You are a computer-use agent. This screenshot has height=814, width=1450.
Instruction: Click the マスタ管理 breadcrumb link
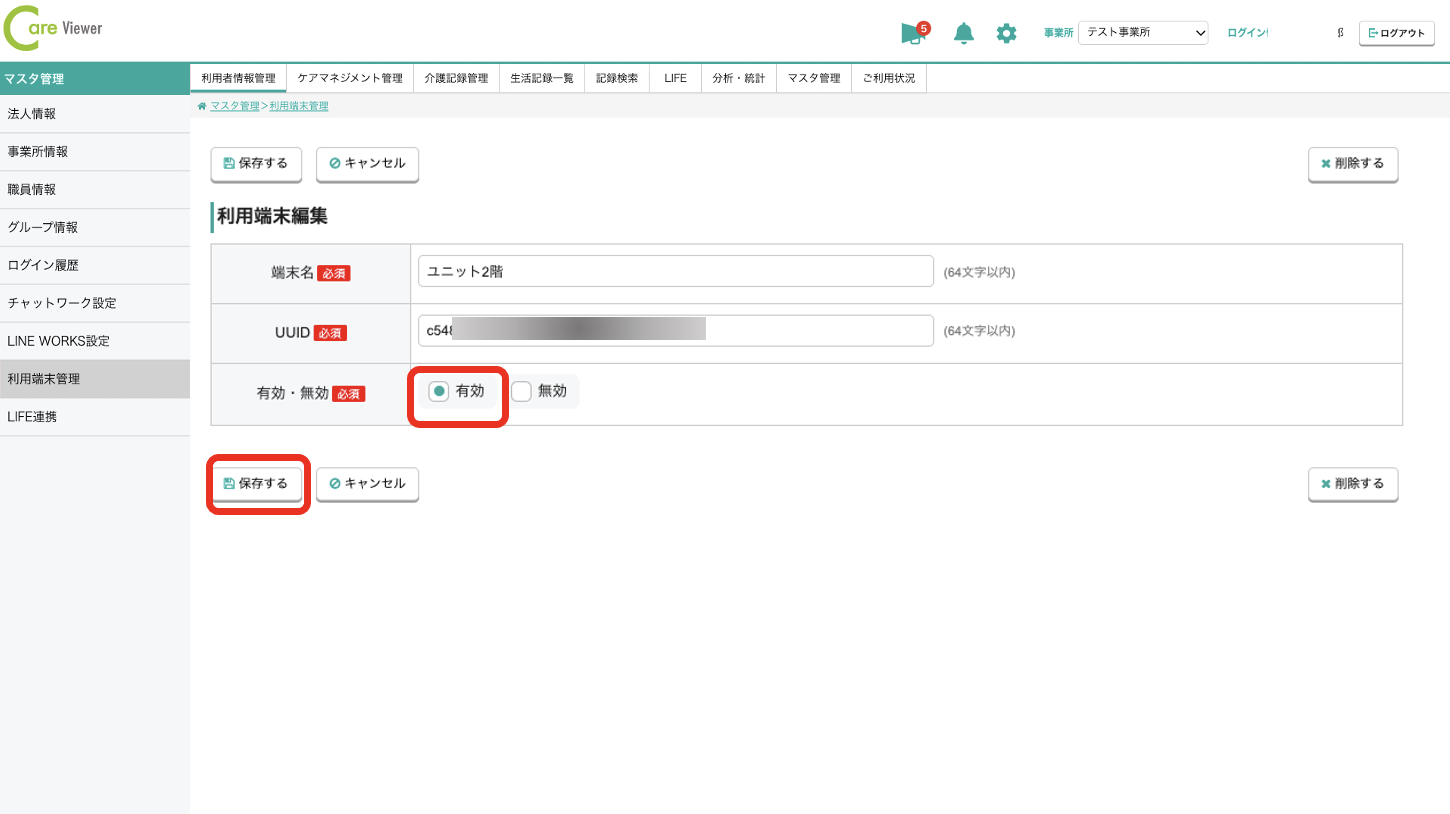tap(234, 106)
